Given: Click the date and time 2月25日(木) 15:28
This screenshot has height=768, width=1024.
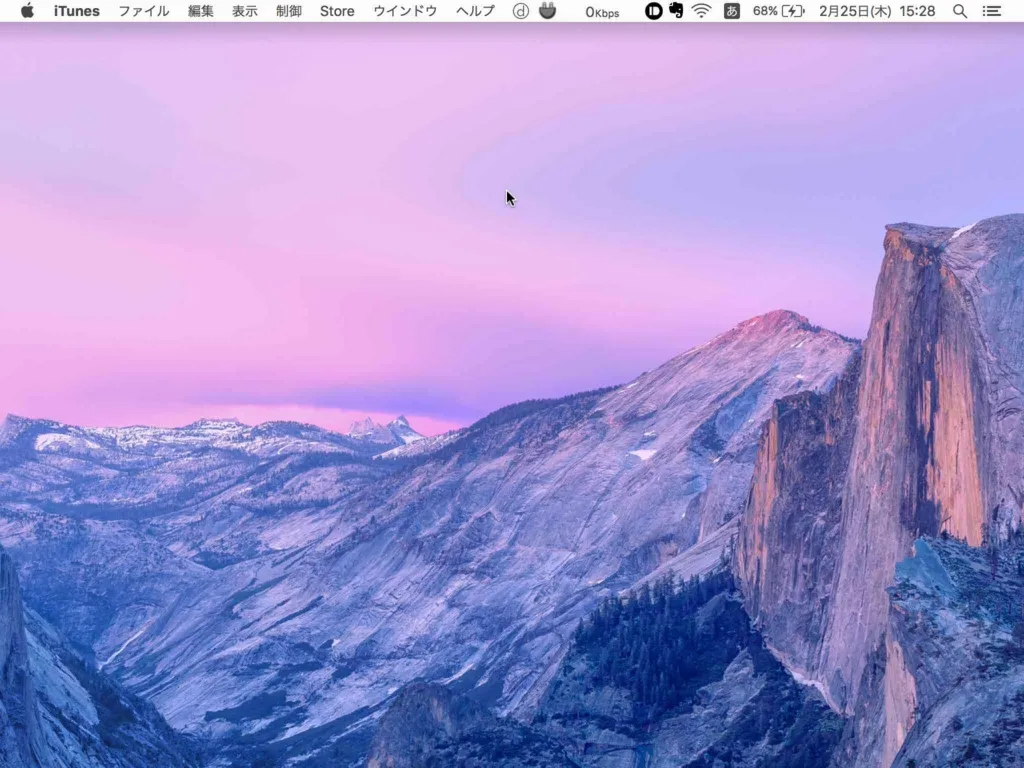Looking at the screenshot, I should coord(877,11).
